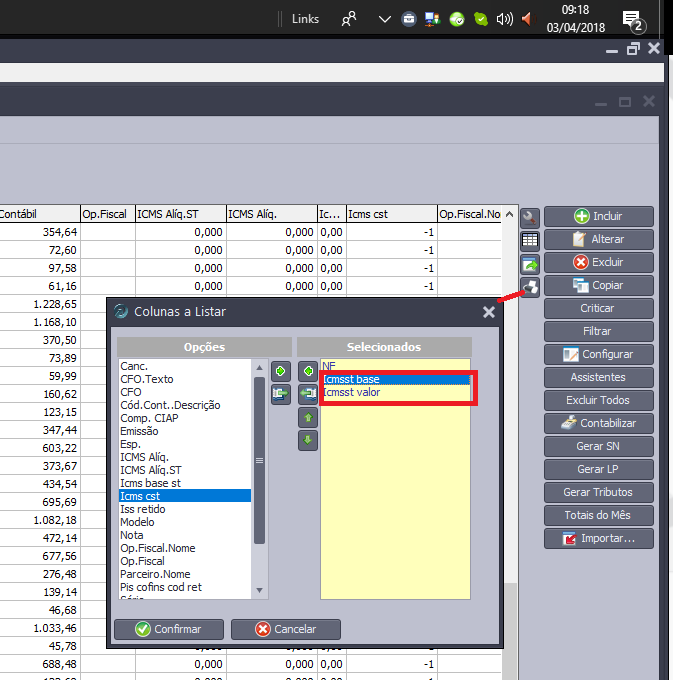Move selected column down with green arrow
Image resolution: width=673 pixels, height=680 pixels.
308,440
